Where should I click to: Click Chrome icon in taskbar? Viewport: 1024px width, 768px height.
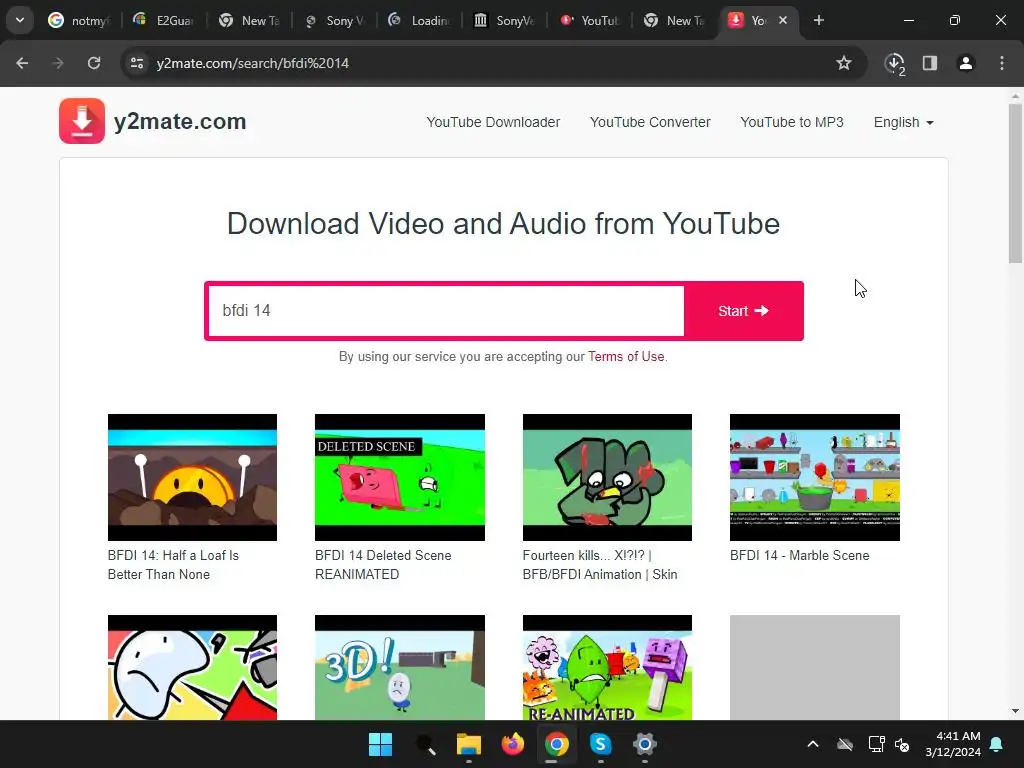pos(556,744)
